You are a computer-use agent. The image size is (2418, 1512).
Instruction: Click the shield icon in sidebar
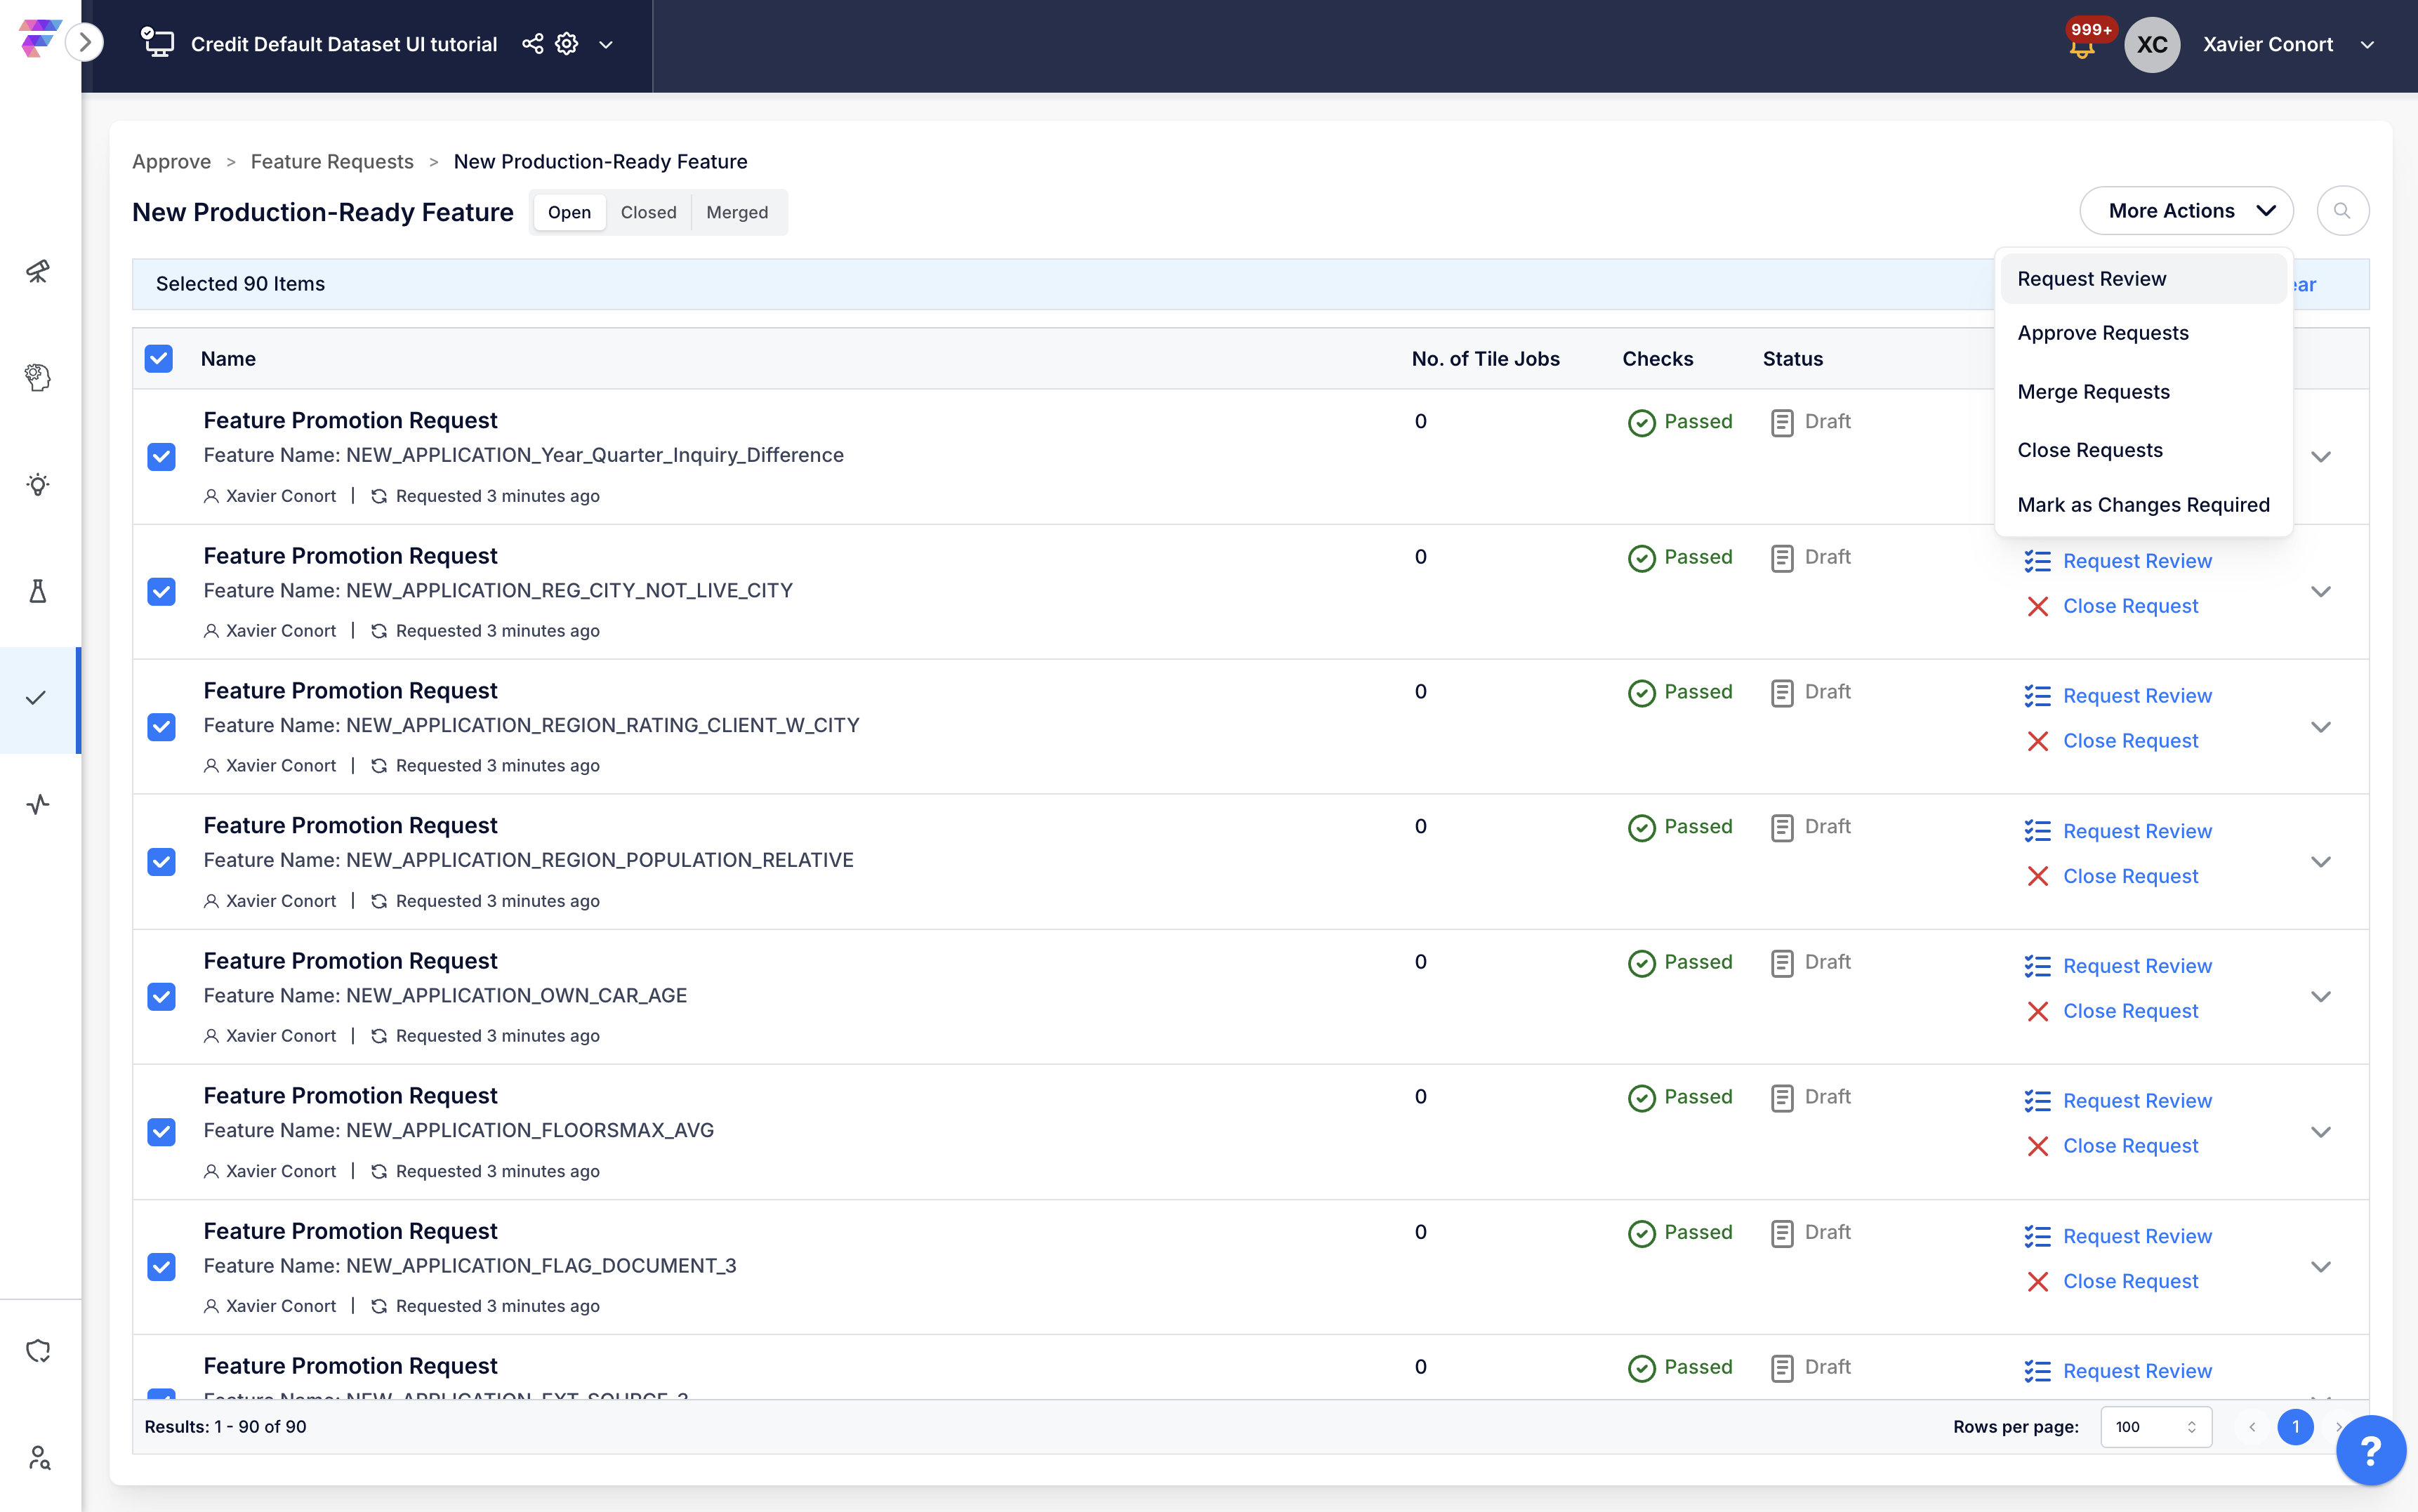click(x=38, y=1351)
